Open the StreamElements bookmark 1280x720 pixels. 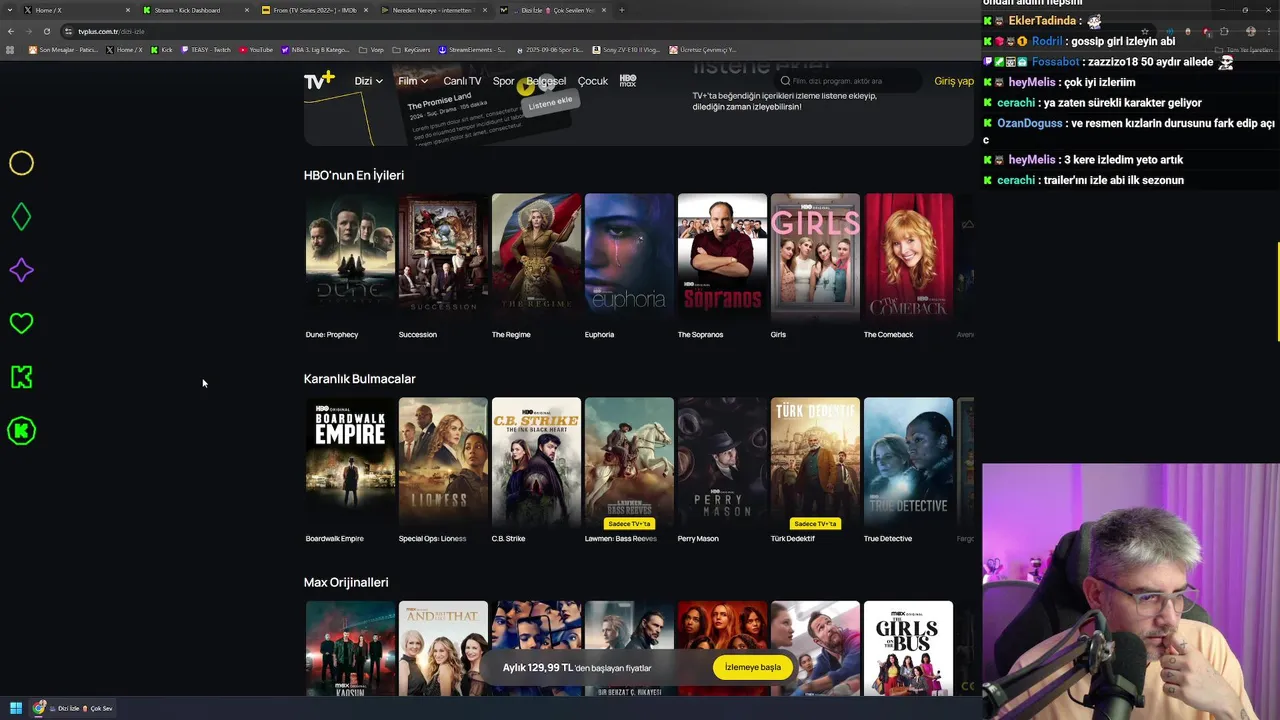[x=472, y=49]
